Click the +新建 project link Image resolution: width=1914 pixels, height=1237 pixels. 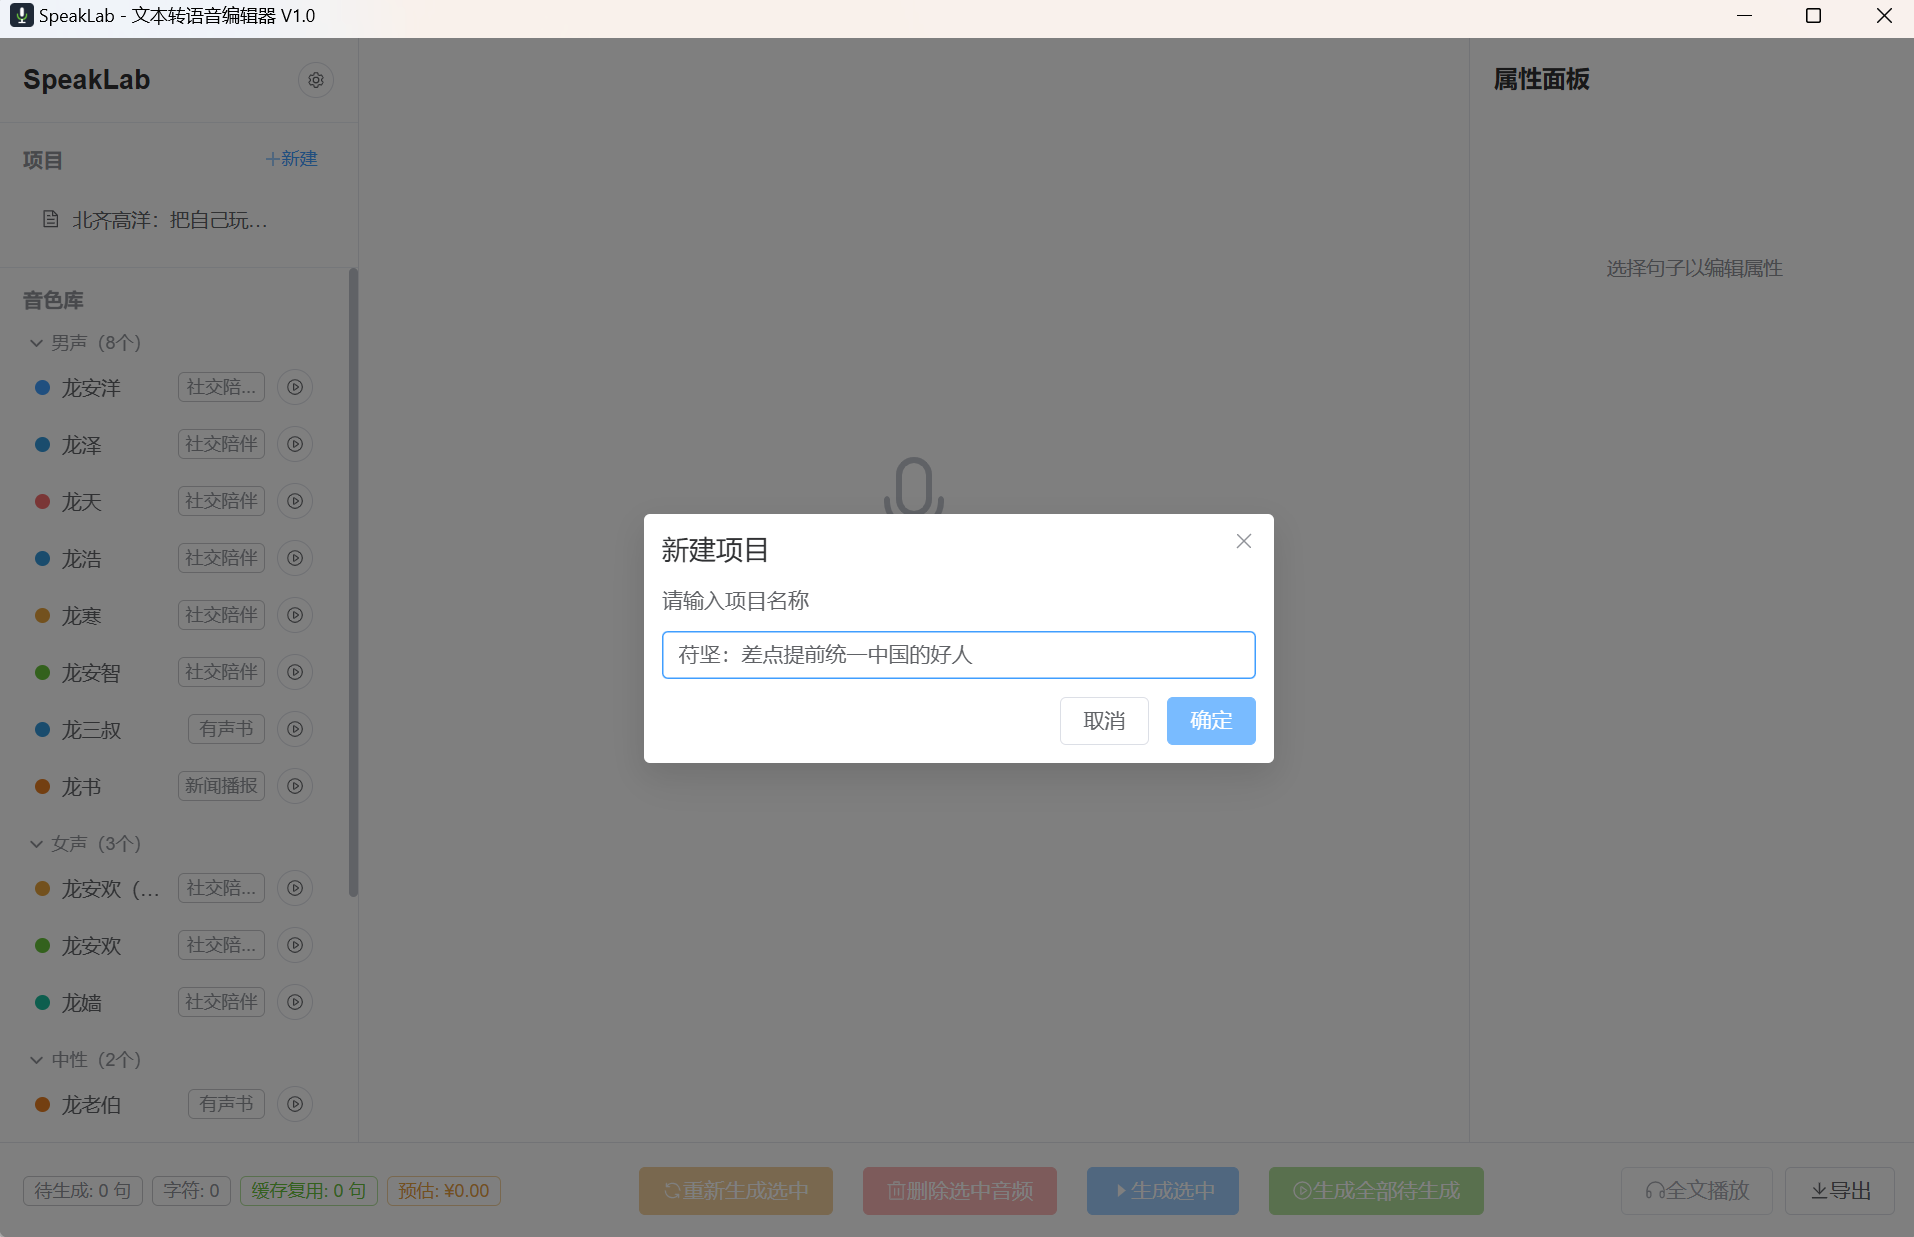click(x=291, y=159)
